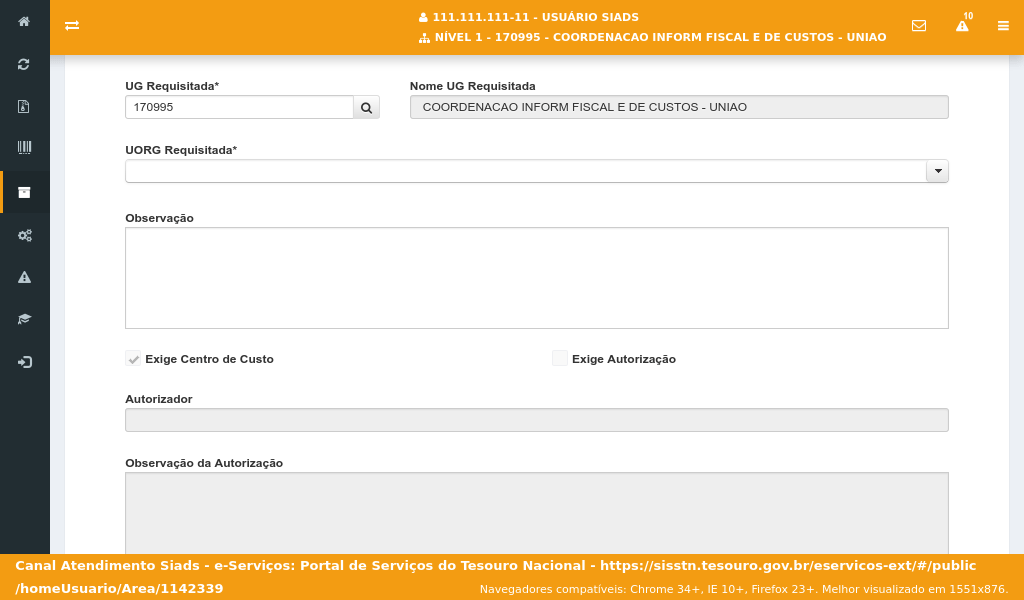Click the Observação da Autorização text area
Image resolution: width=1024 pixels, height=600 pixels.
click(x=537, y=513)
